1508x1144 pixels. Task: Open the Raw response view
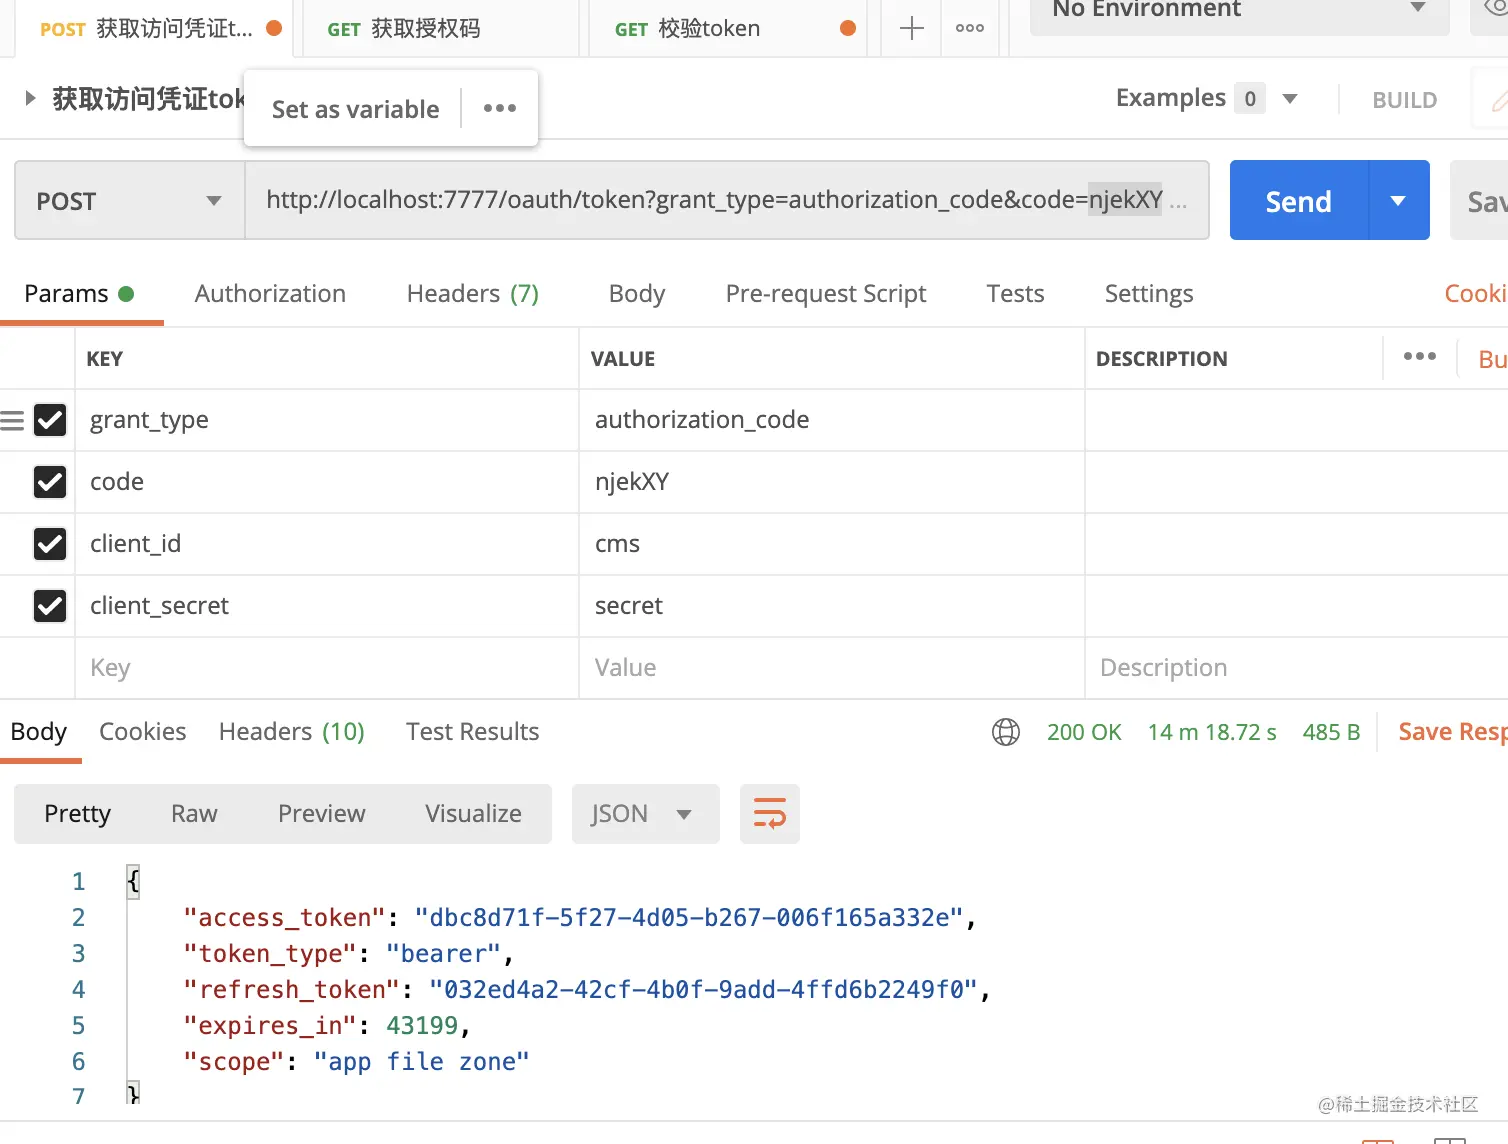[193, 813]
